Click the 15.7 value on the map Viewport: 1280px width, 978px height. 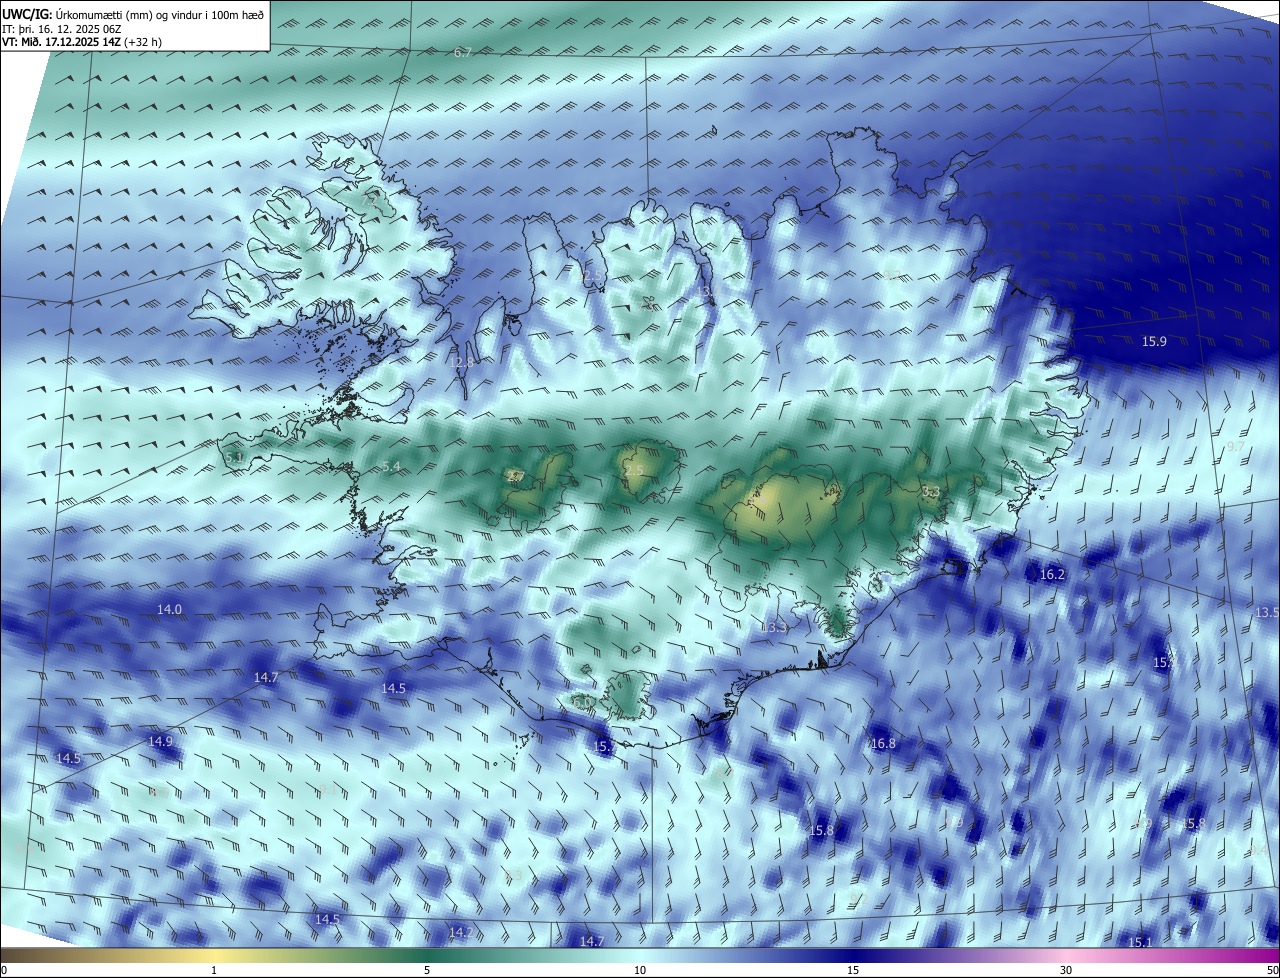[x=605, y=747]
